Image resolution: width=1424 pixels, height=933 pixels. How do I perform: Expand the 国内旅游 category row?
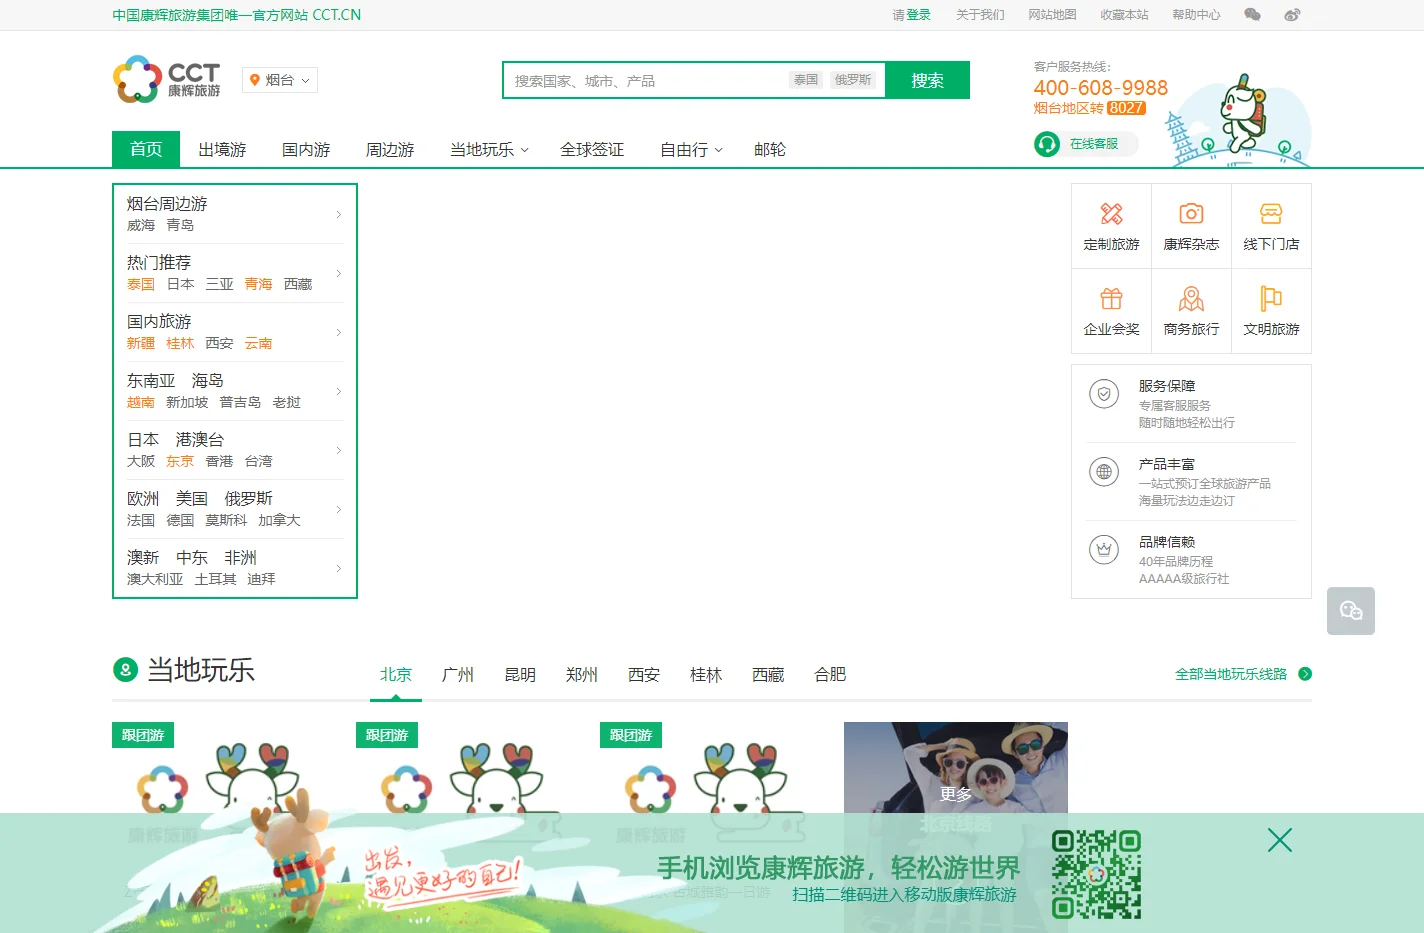[235, 332]
